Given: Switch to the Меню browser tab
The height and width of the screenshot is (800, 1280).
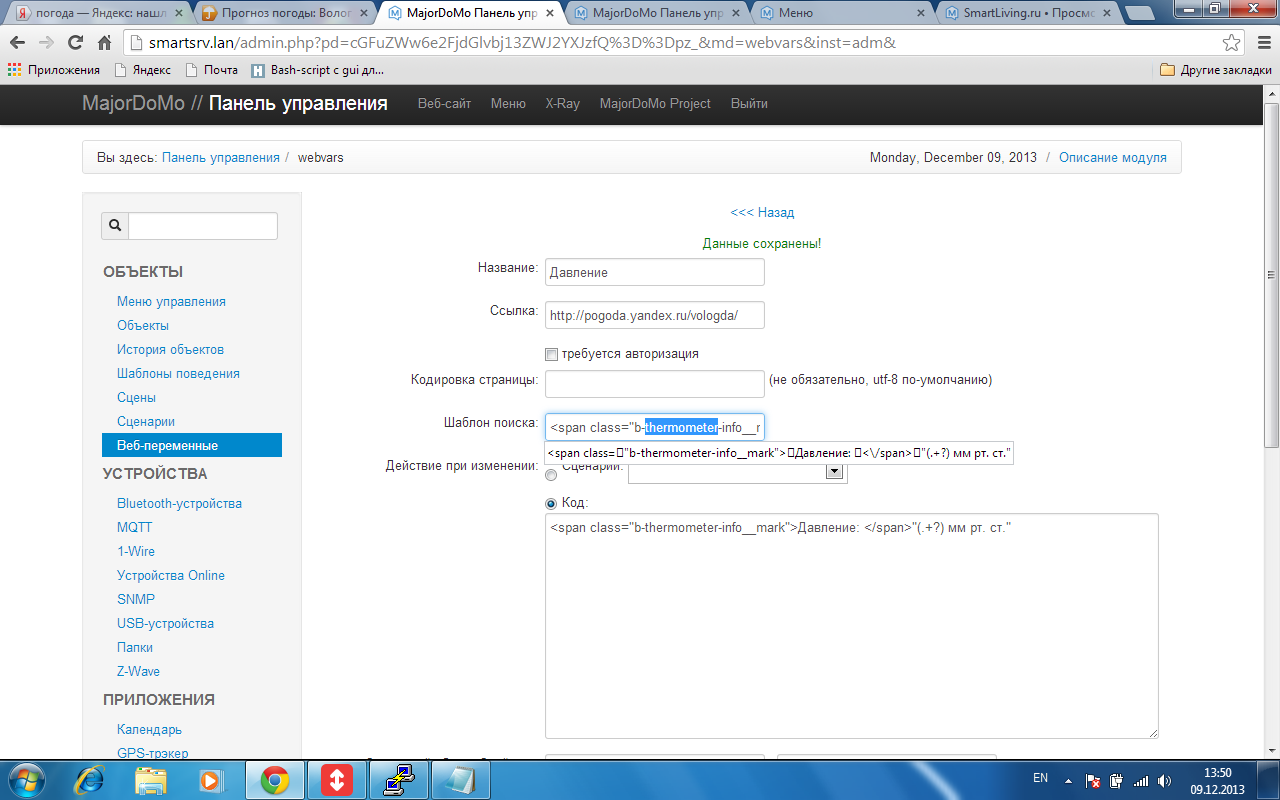Looking at the screenshot, I should pyautogui.click(x=838, y=14).
